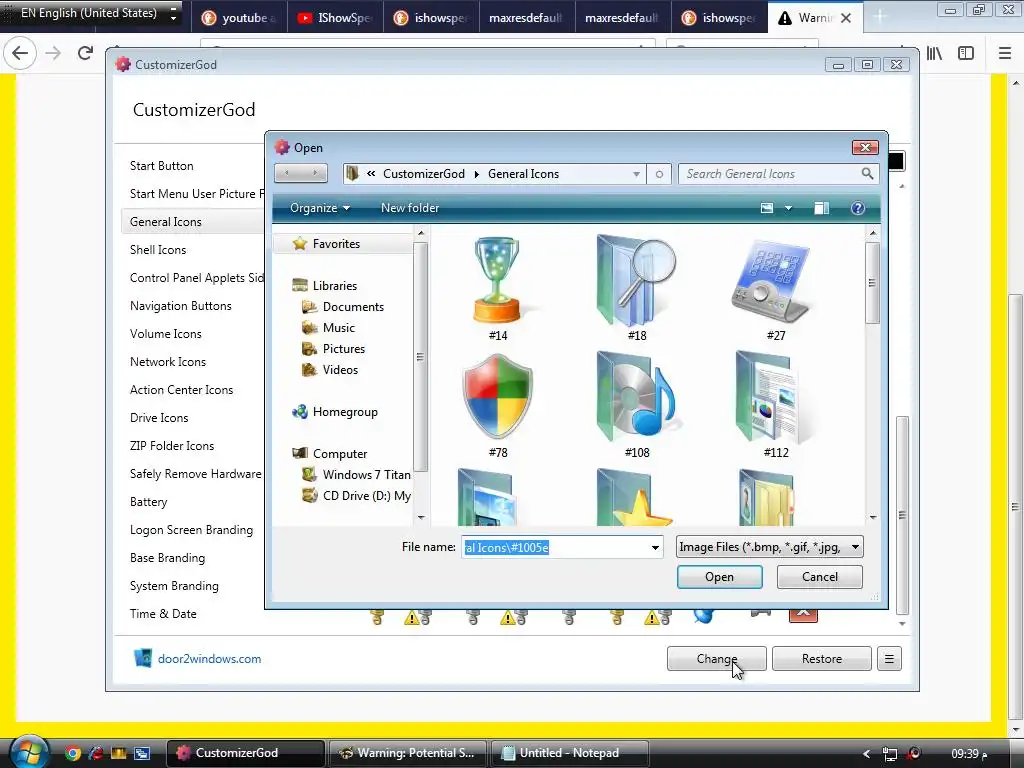Switch to the IShowSpe YouTube tab
Image resolution: width=1024 pixels, height=768 pixels.
334,18
